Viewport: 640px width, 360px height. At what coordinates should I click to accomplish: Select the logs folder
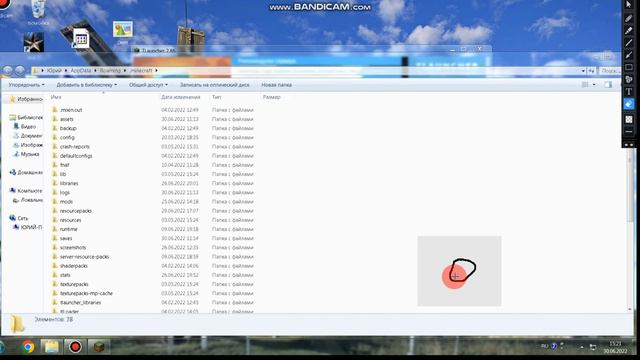[x=64, y=192]
